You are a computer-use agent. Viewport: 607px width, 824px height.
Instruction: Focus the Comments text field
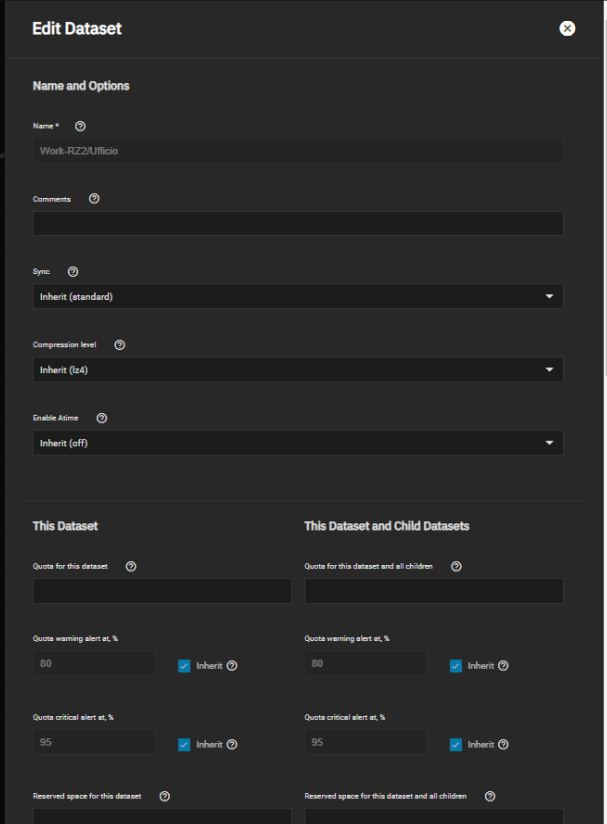(x=298, y=223)
